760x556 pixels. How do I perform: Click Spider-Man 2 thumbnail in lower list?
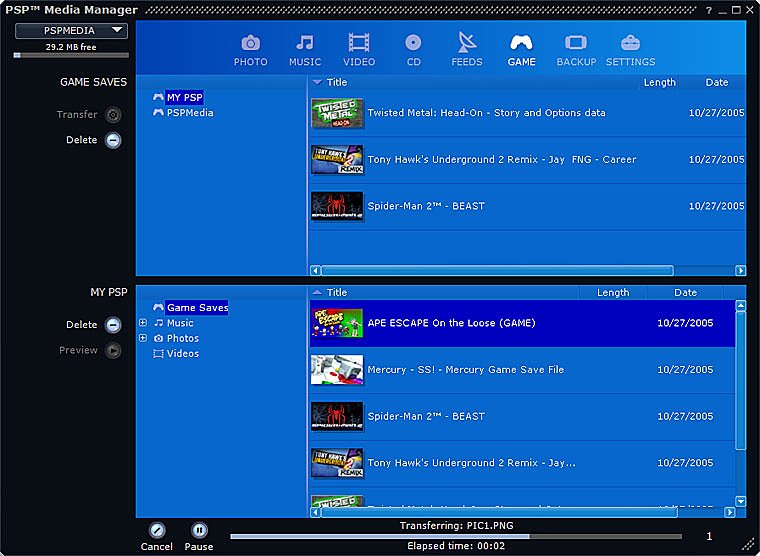click(x=337, y=416)
